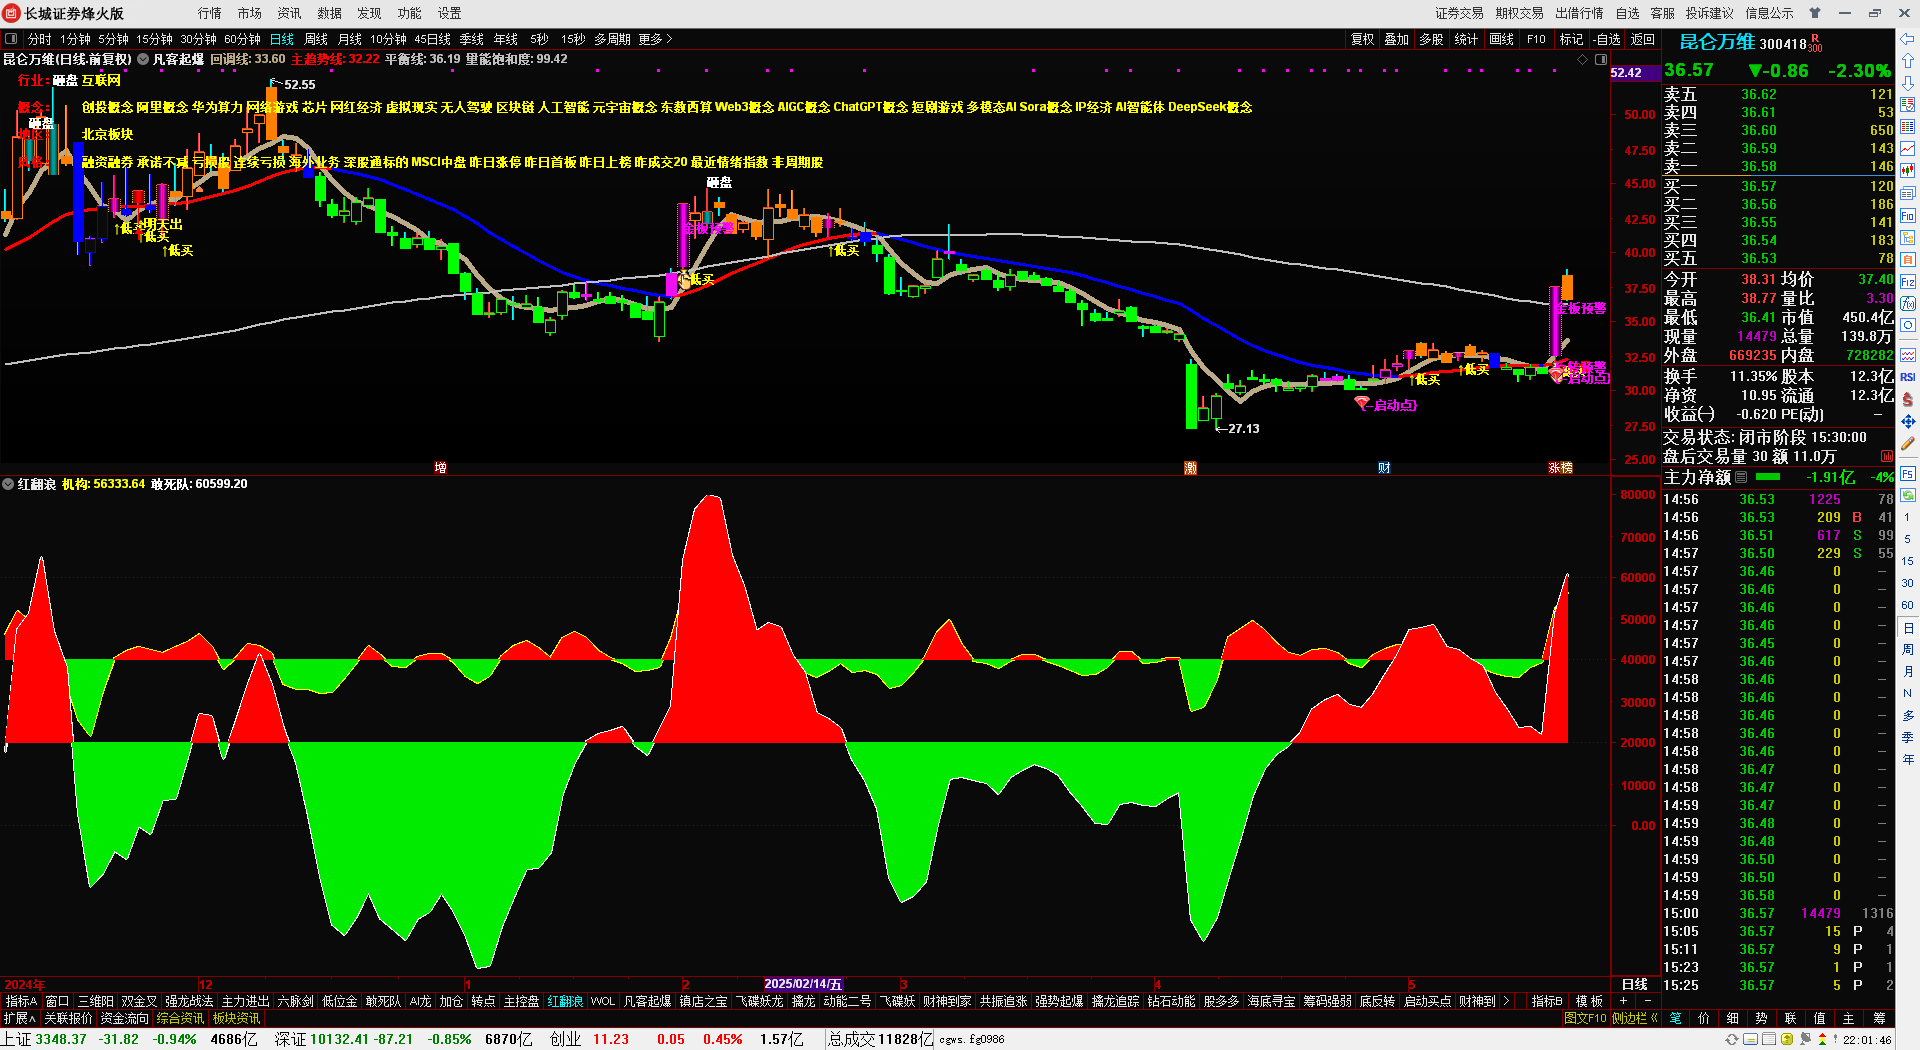This screenshot has height=1050, width=1920.
Task: Toggle 60 minute period in right sidebar
Action: click(x=1908, y=605)
